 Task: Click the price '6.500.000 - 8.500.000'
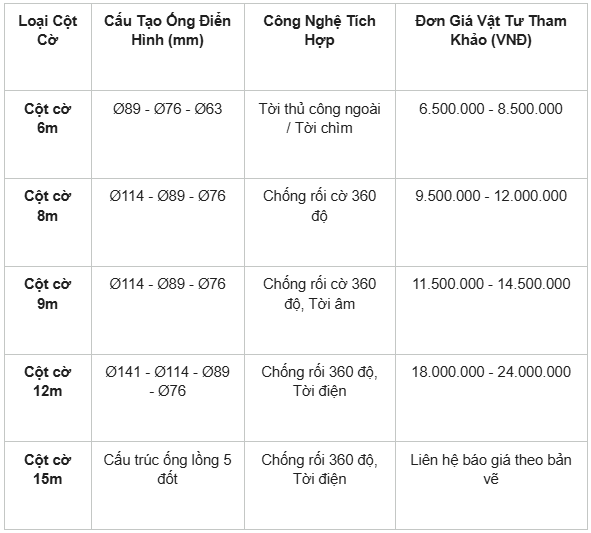click(491, 109)
